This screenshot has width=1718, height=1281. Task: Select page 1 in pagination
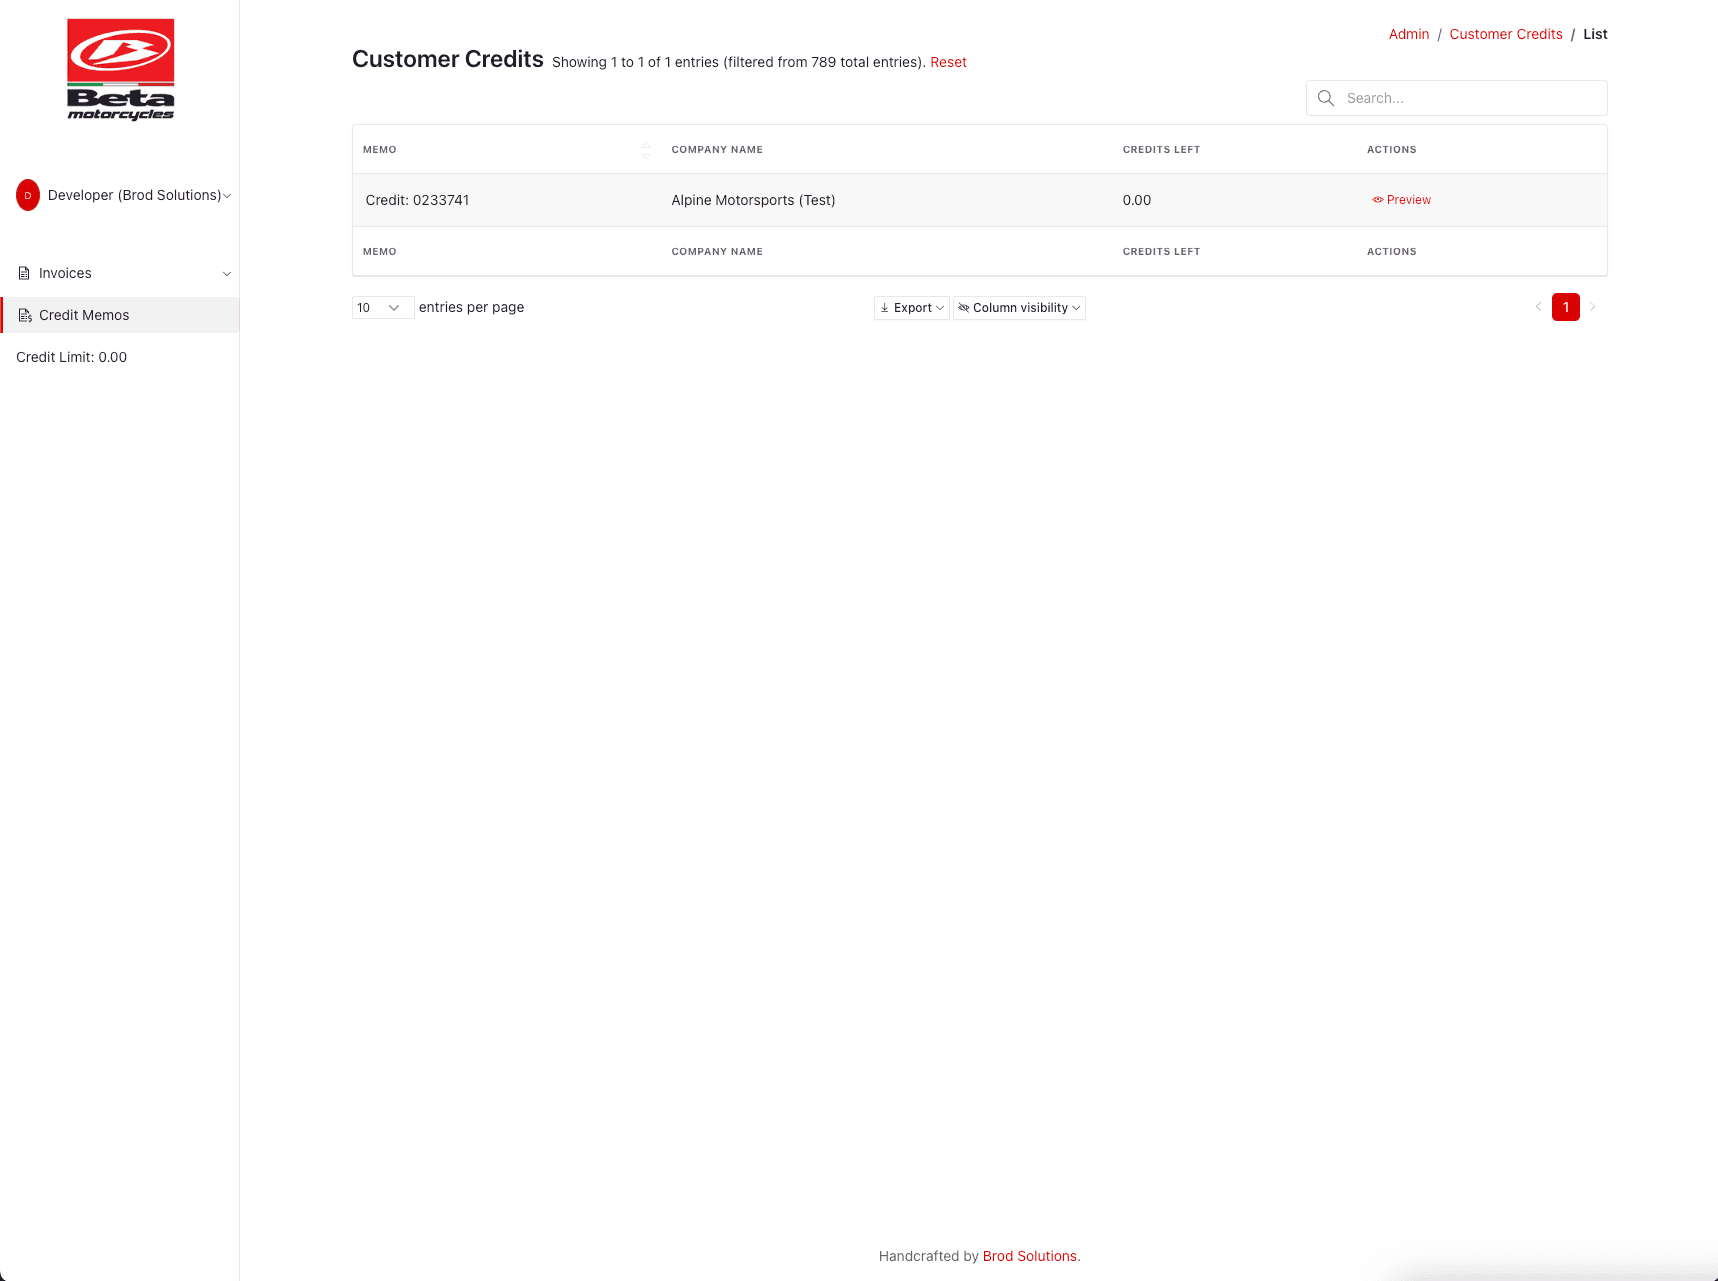tap(1565, 307)
